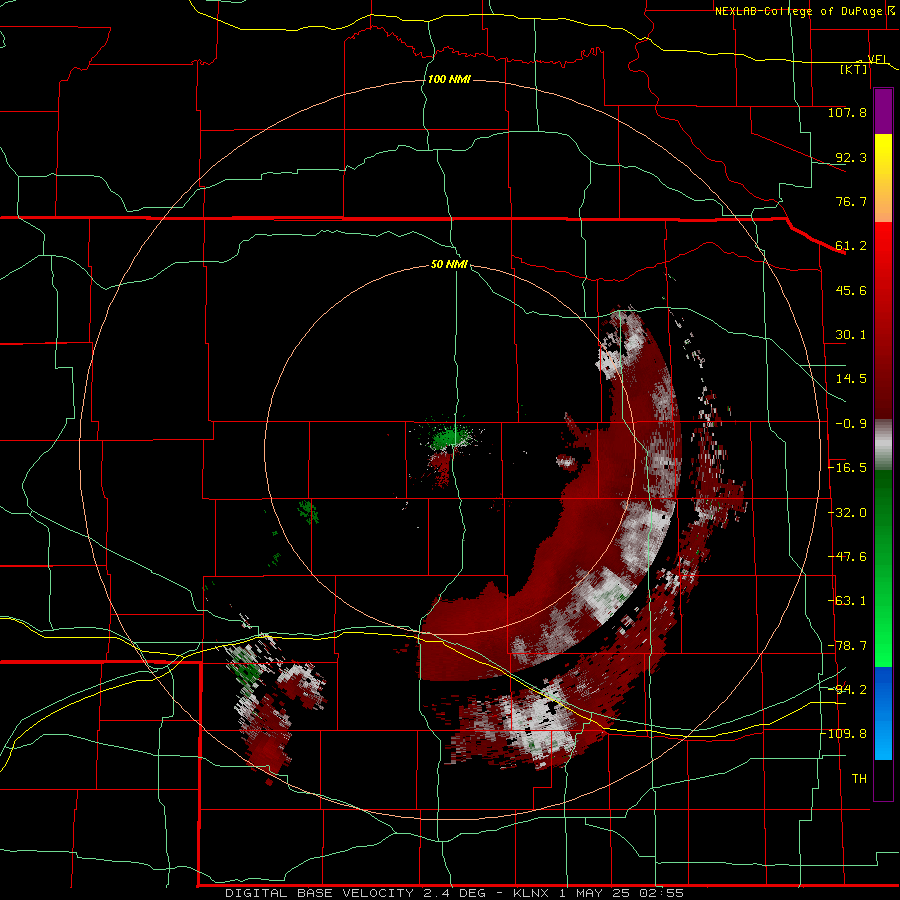Select the 45.6 legend value
This screenshot has height=900, width=900.
pos(851,290)
